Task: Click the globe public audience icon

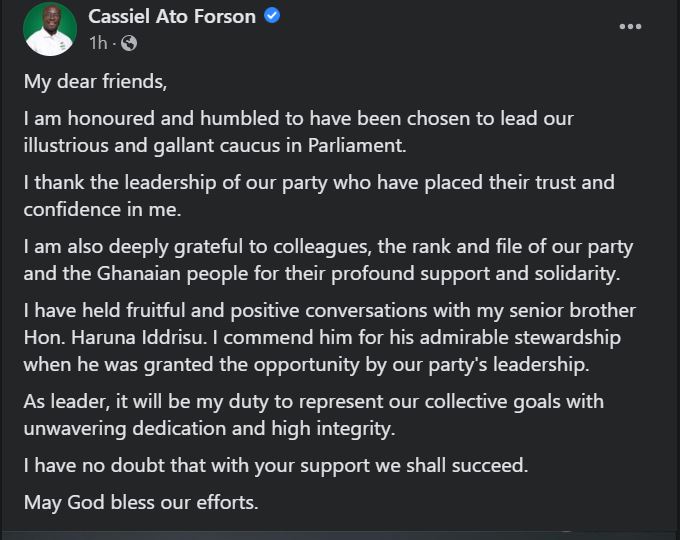Action: [x=129, y=43]
